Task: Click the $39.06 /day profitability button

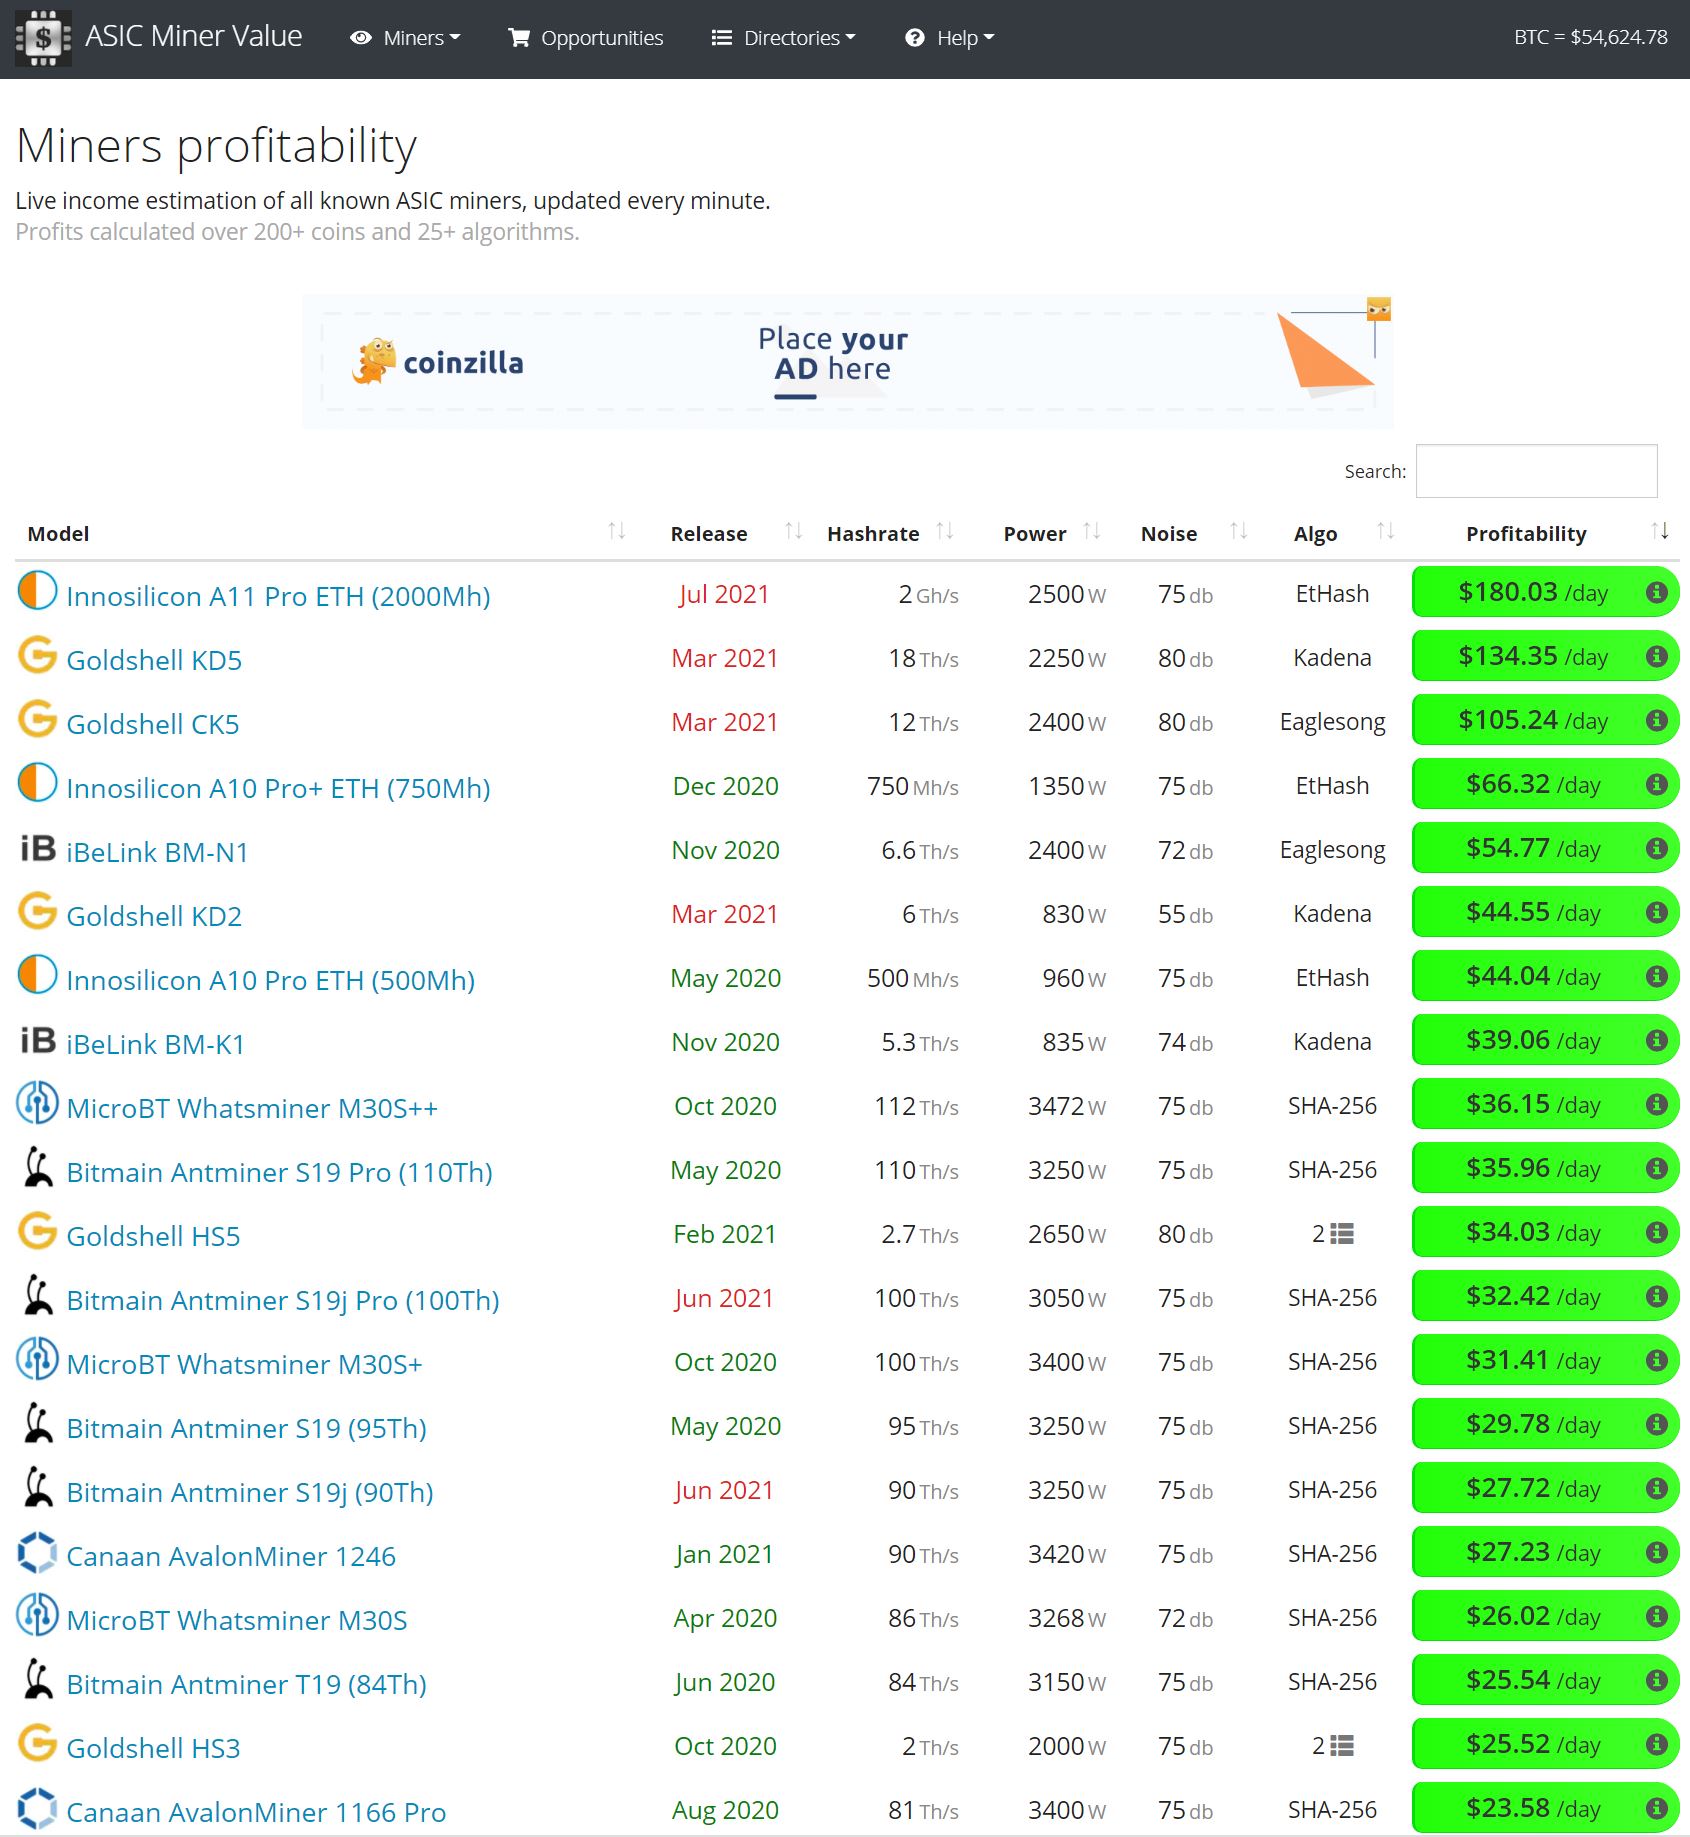Action: (x=1546, y=1040)
